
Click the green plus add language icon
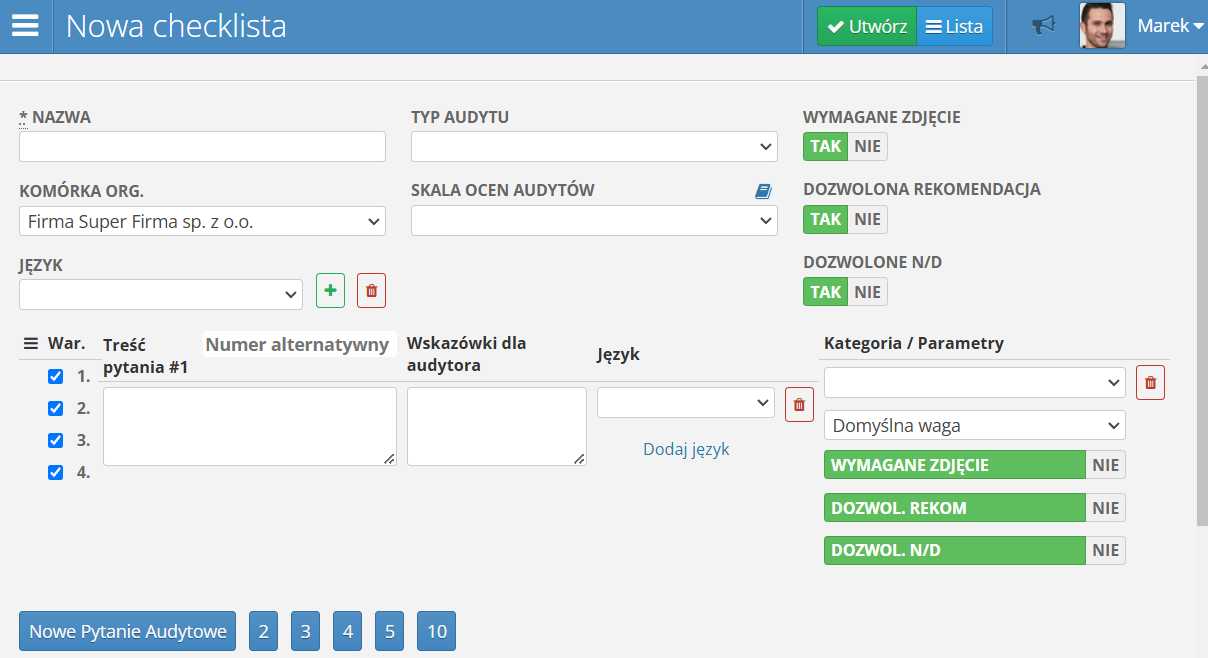pos(330,291)
